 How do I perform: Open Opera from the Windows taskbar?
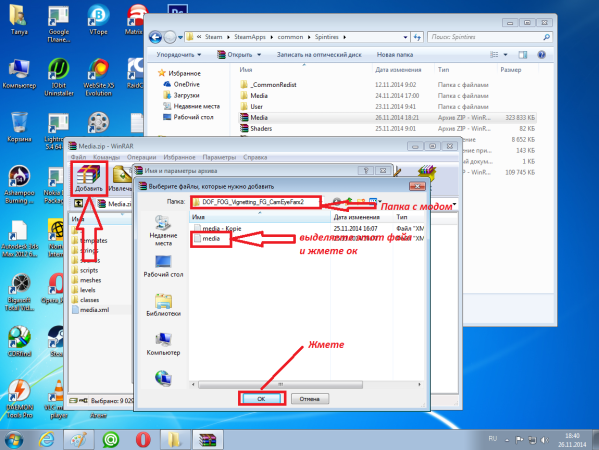click(x=142, y=440)
